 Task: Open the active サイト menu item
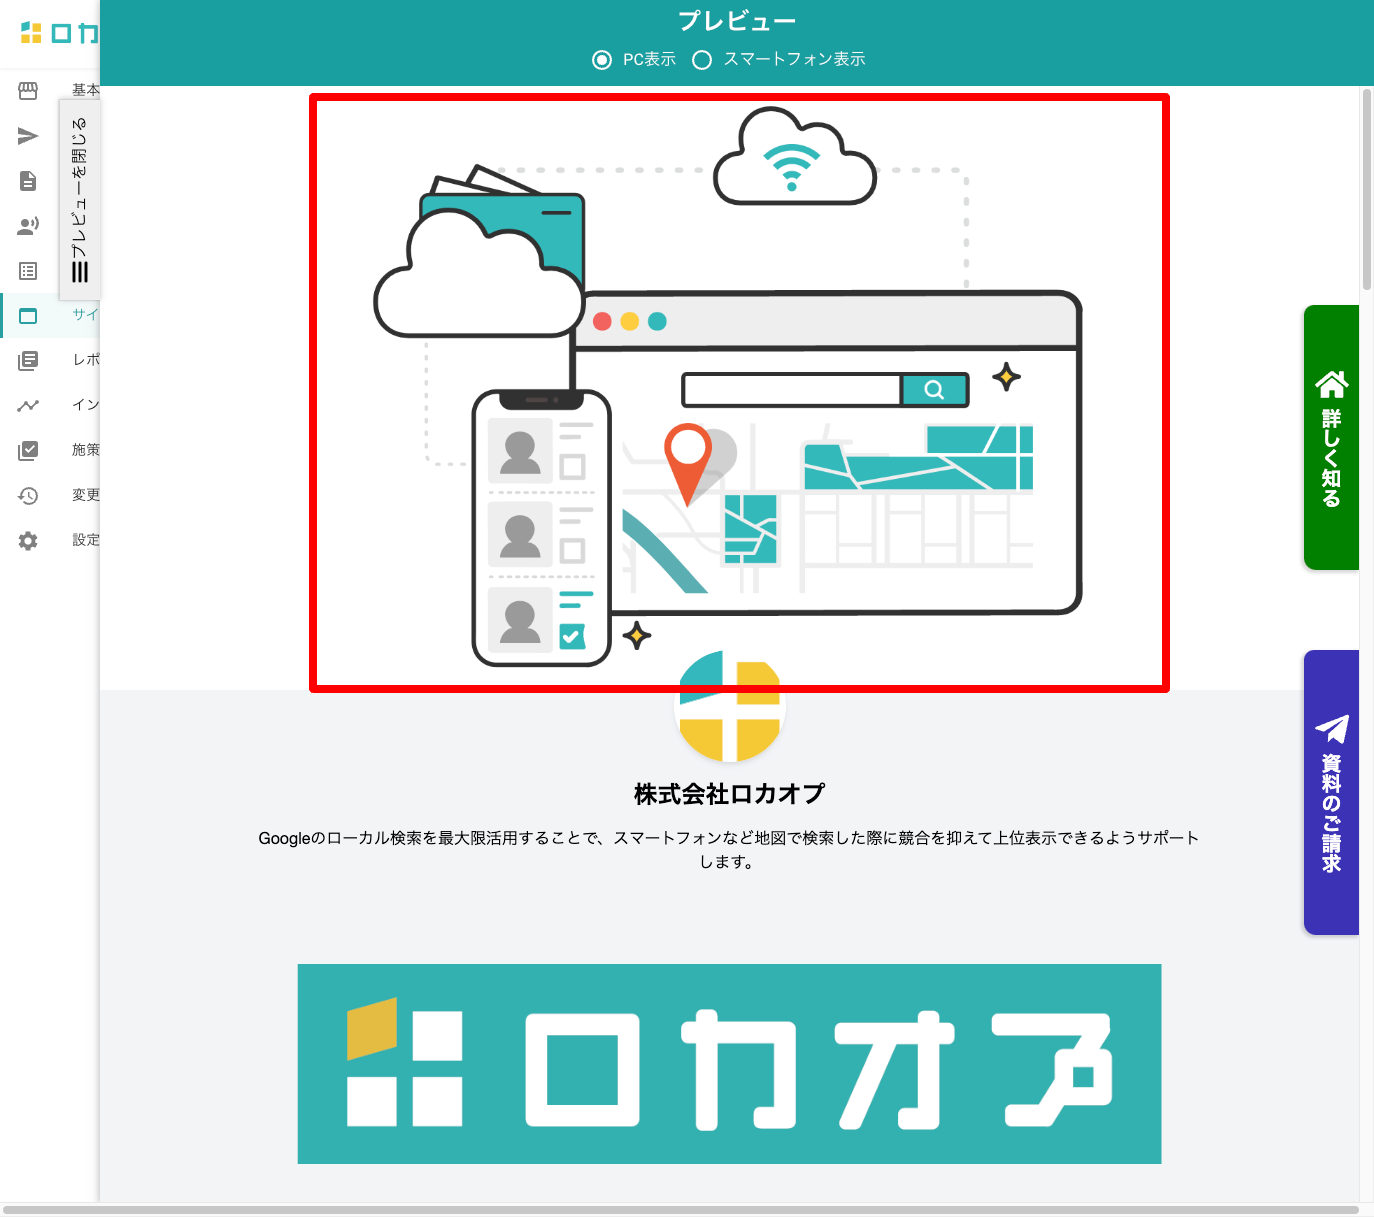point(85,315)
